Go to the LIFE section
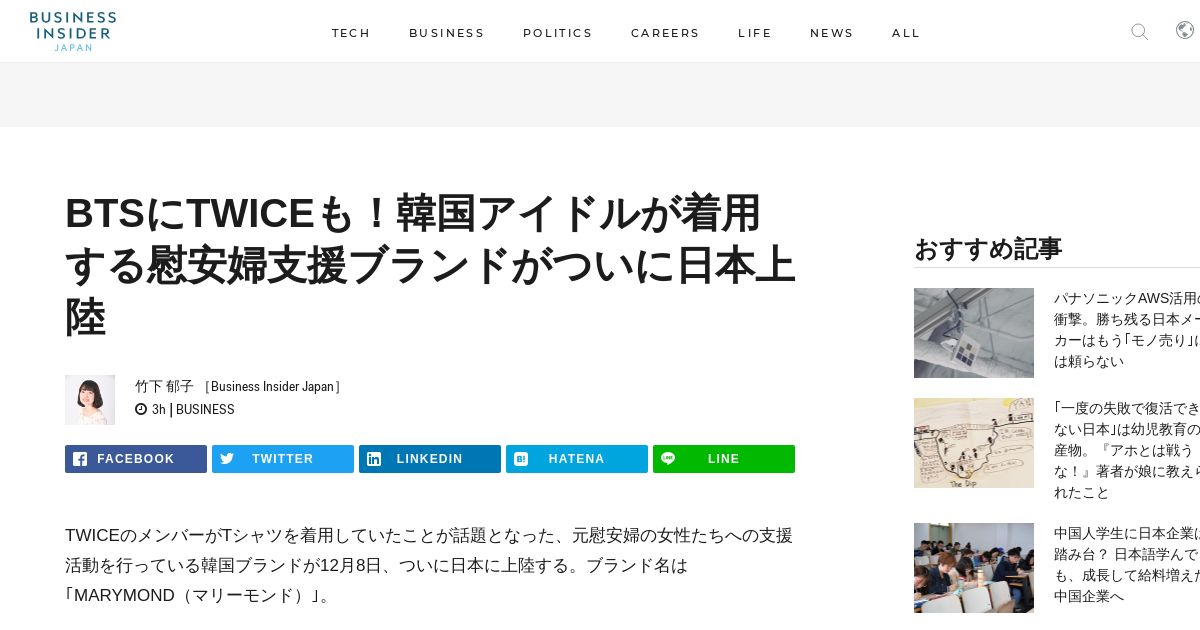 tap(755, 33)
